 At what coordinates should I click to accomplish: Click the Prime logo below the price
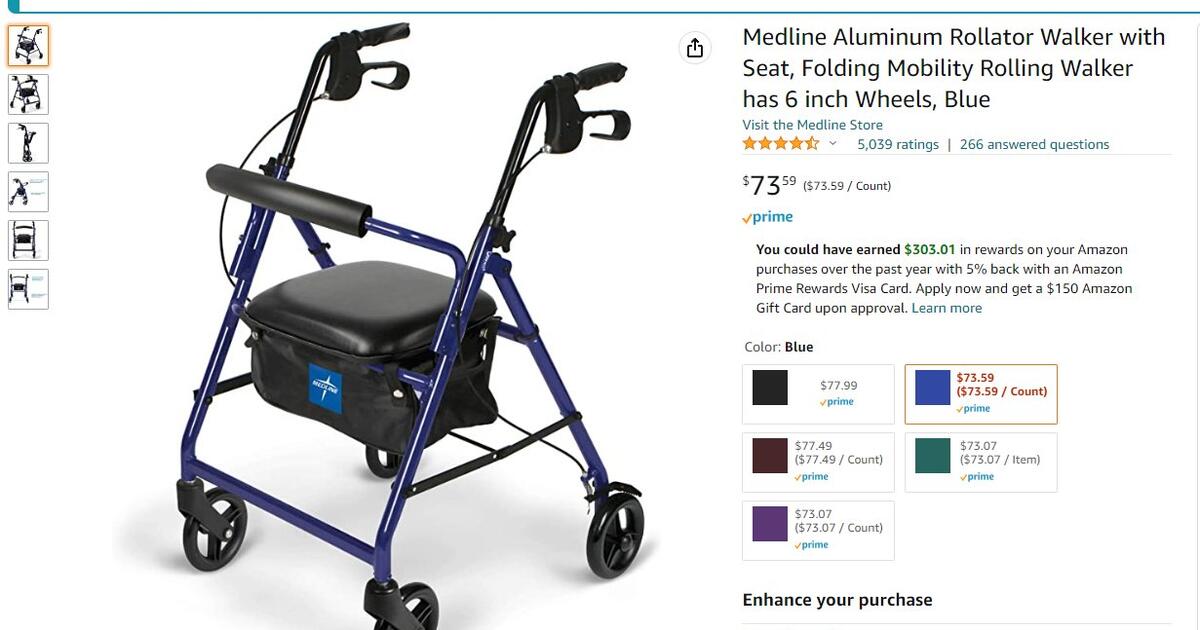768,216
